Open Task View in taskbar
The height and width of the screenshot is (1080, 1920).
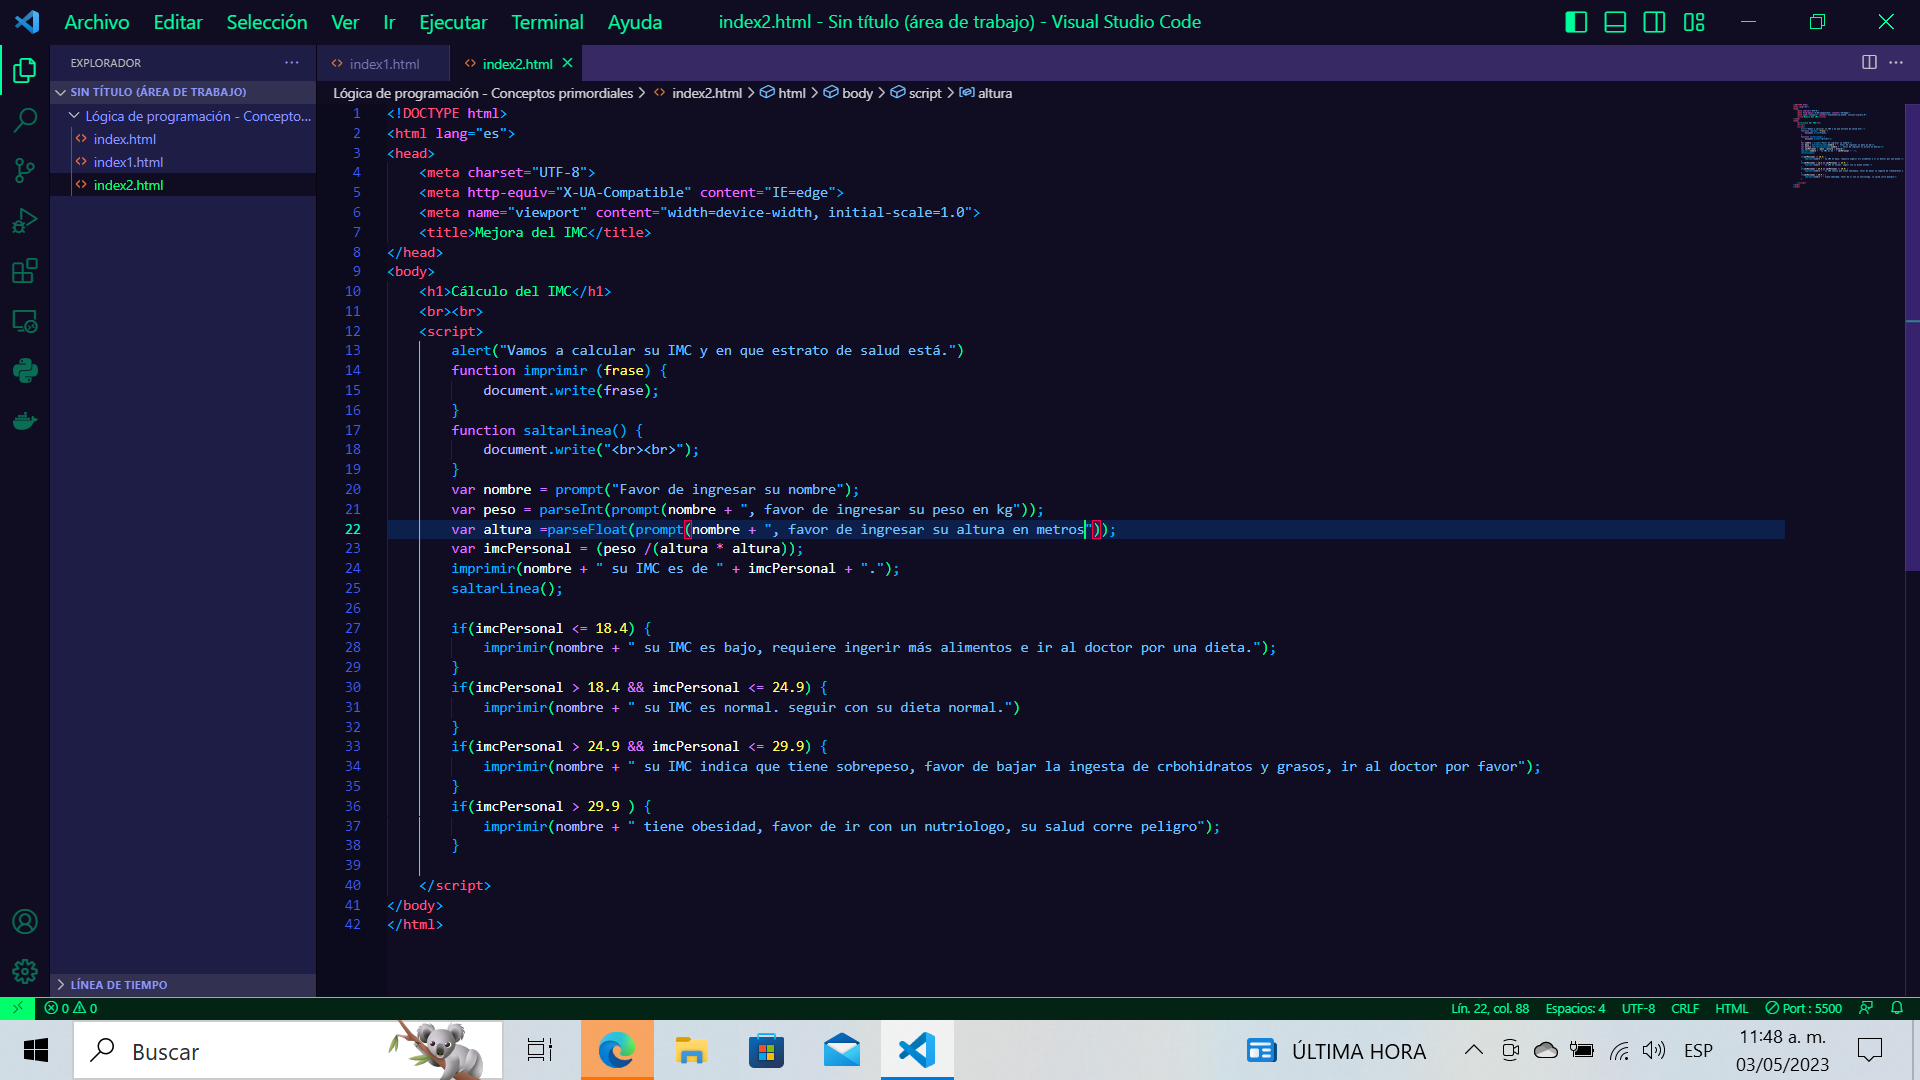(540, 1051)
